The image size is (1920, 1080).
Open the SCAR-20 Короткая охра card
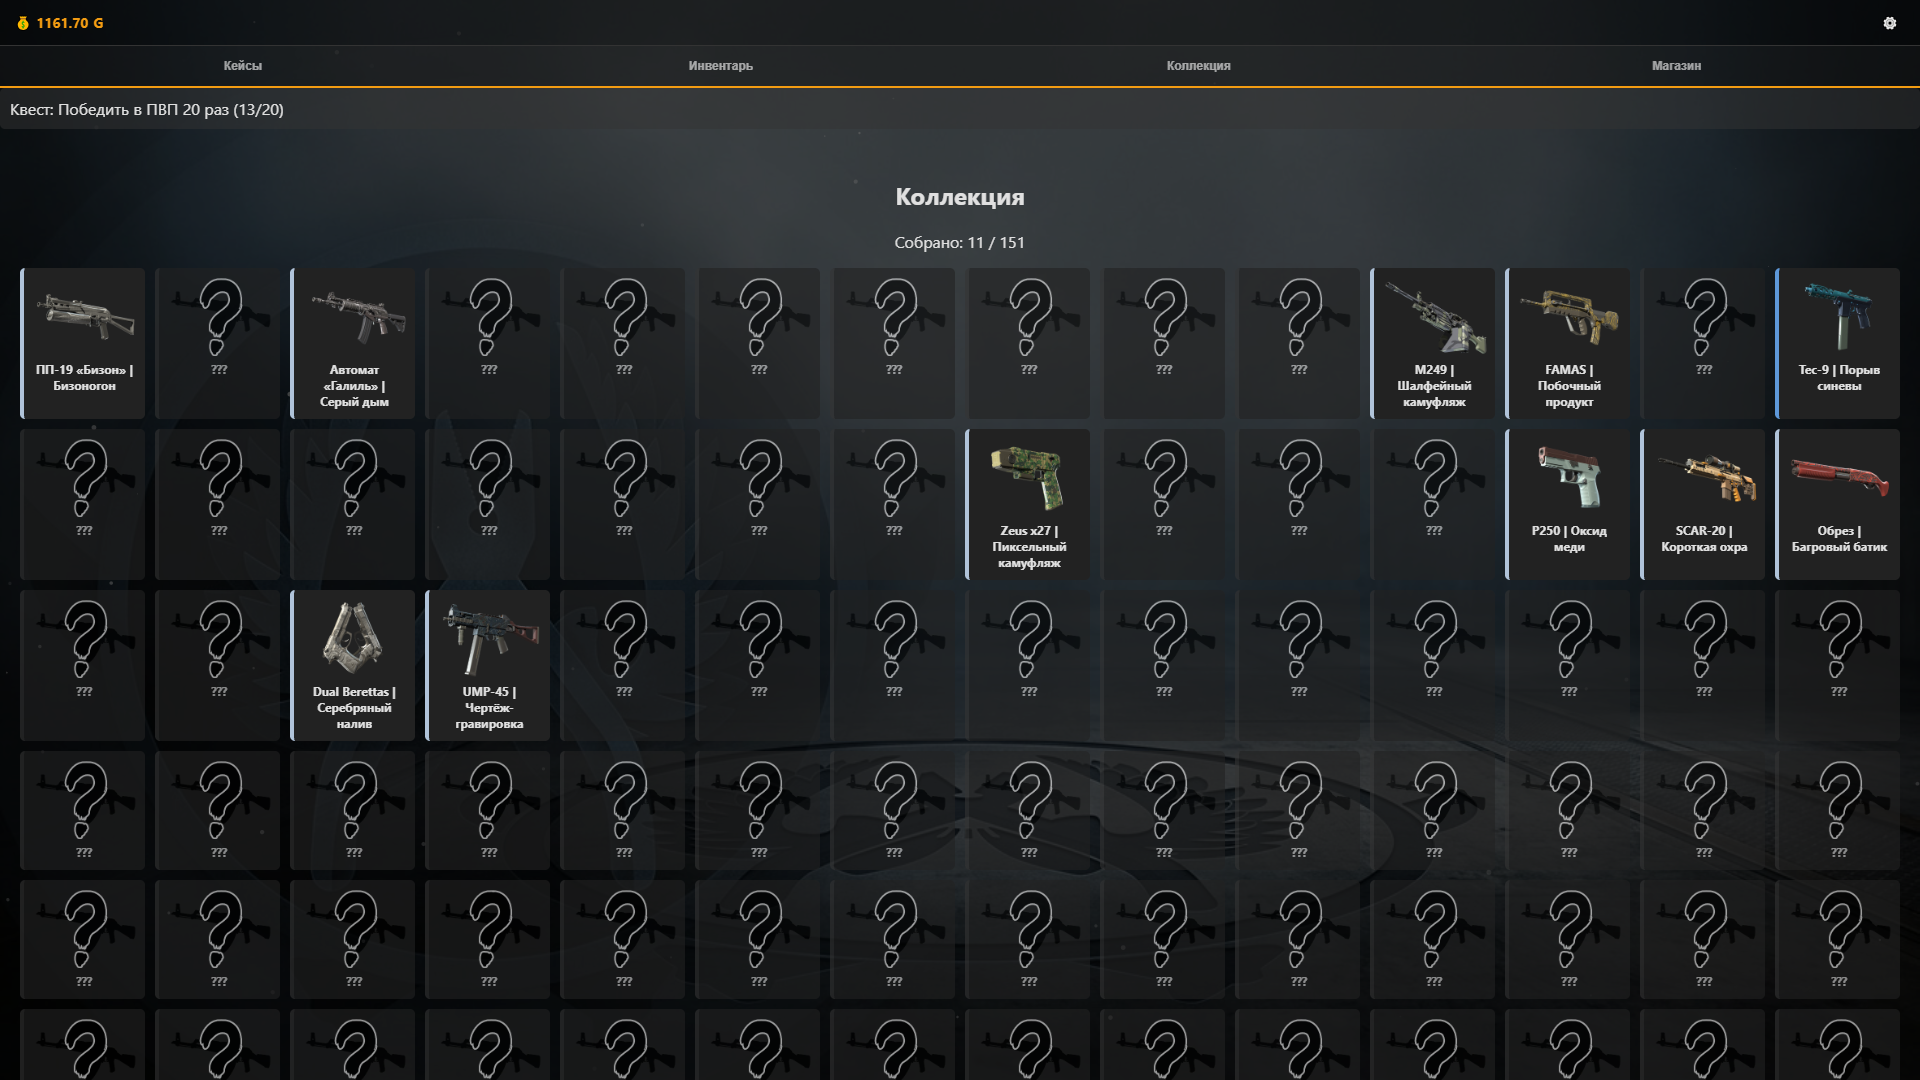[x=1703, y=504]
